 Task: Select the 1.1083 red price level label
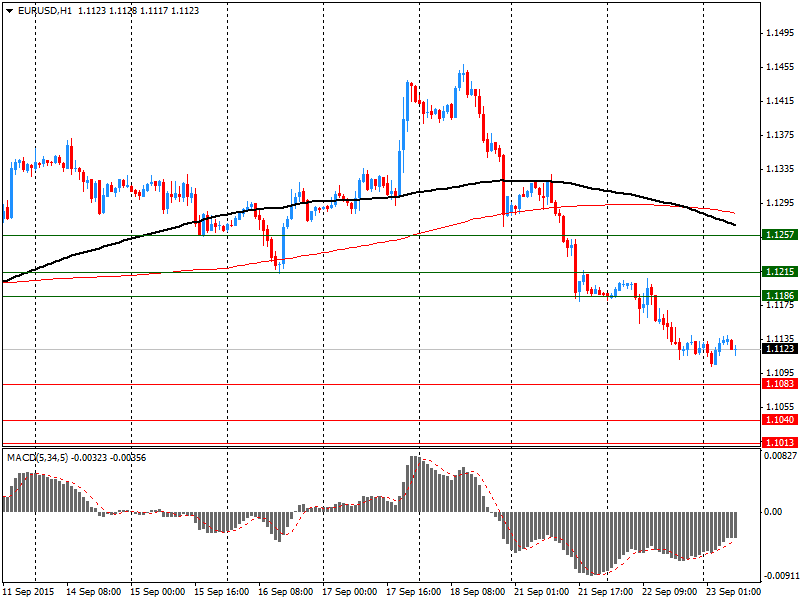pos(781,383)
